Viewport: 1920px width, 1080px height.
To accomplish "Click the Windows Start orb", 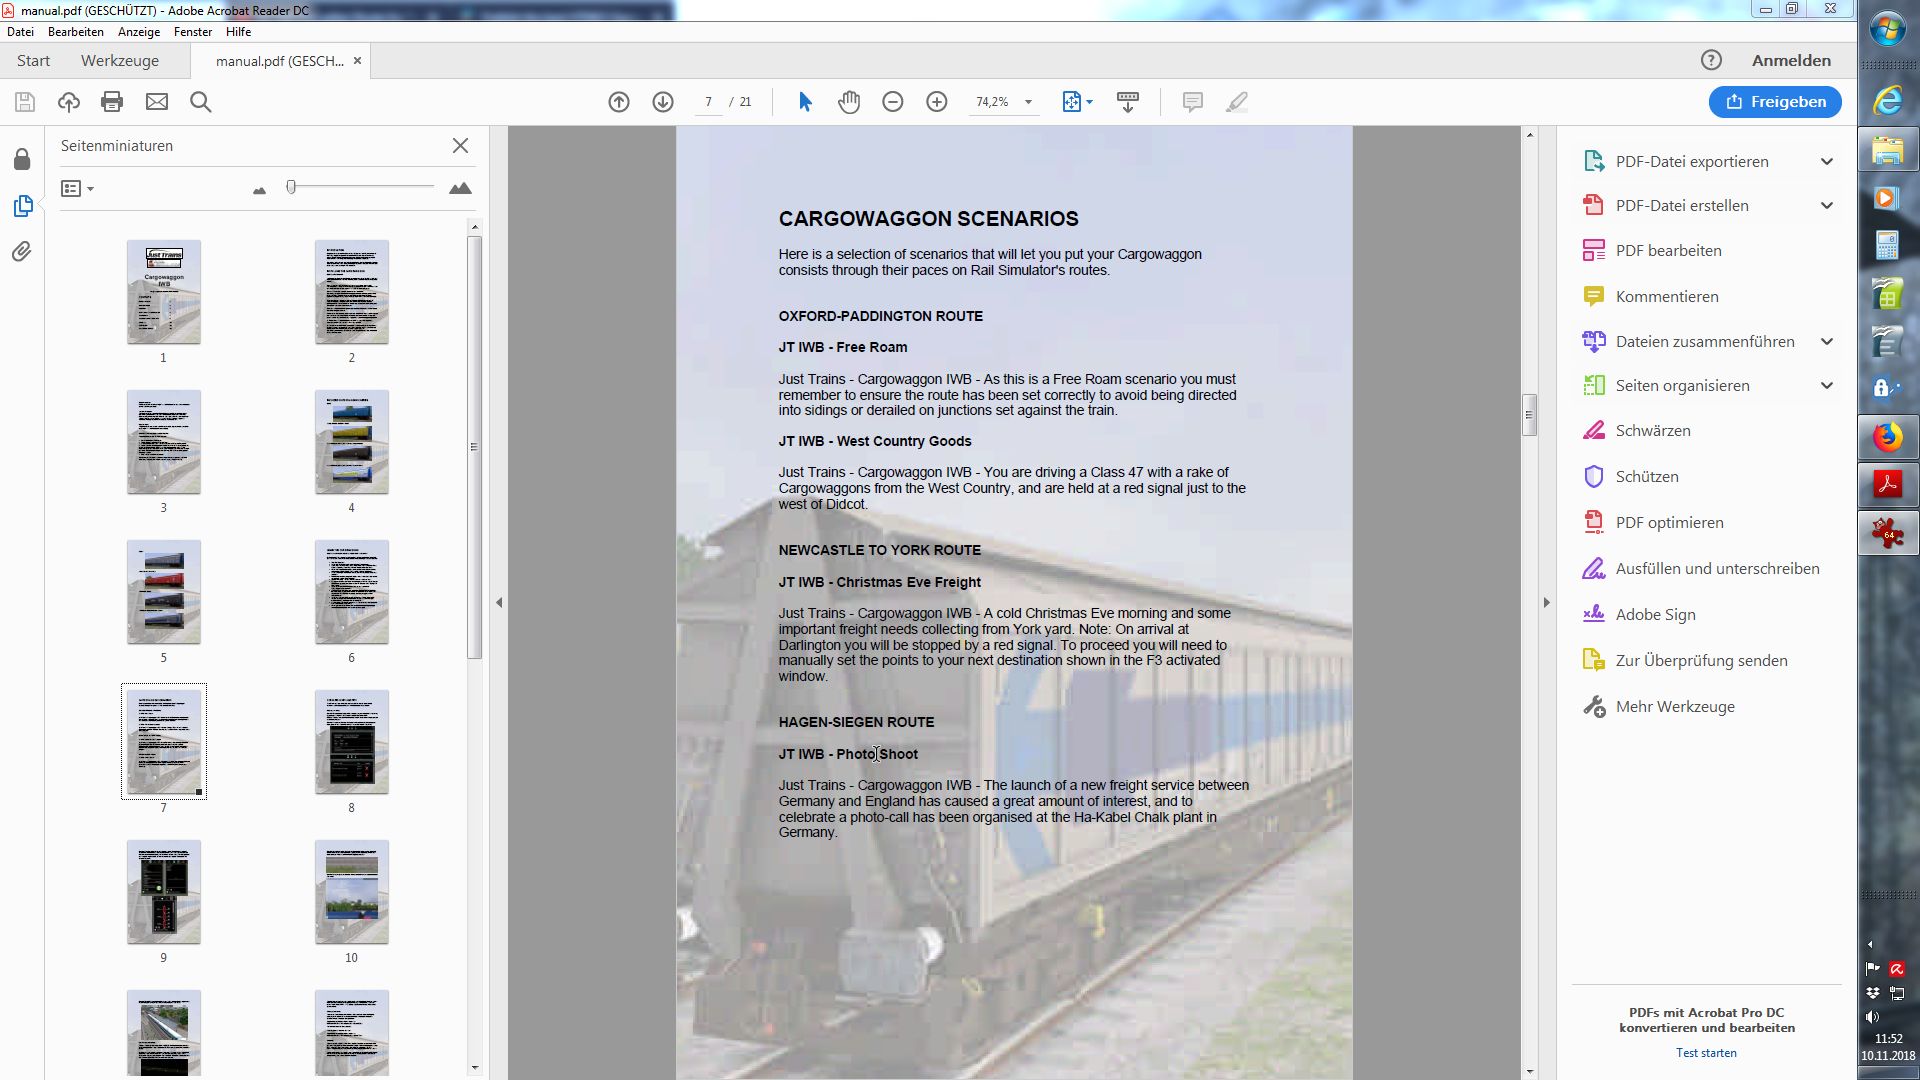I will coord(1888,30).
